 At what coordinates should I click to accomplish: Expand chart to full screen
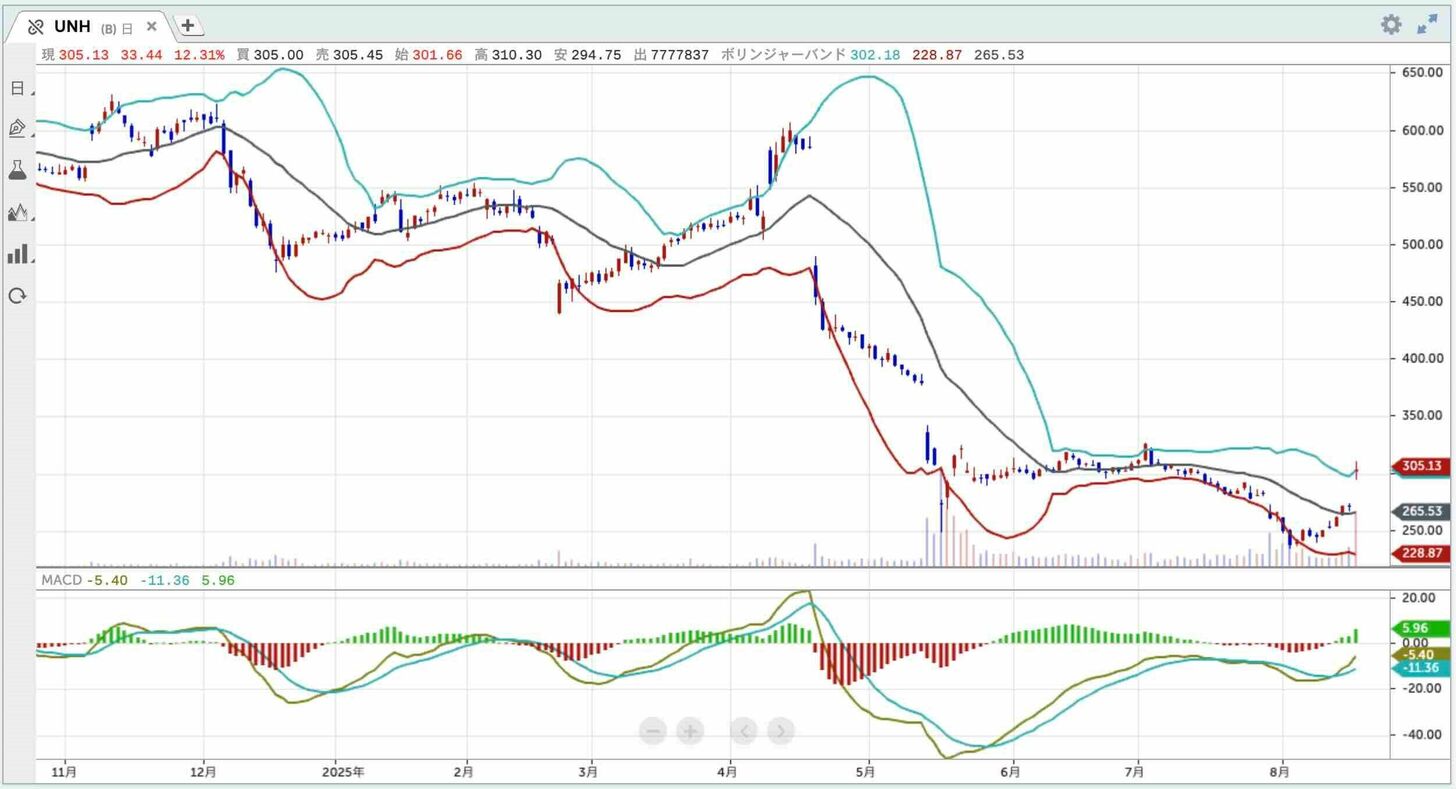coord(1427,25)
